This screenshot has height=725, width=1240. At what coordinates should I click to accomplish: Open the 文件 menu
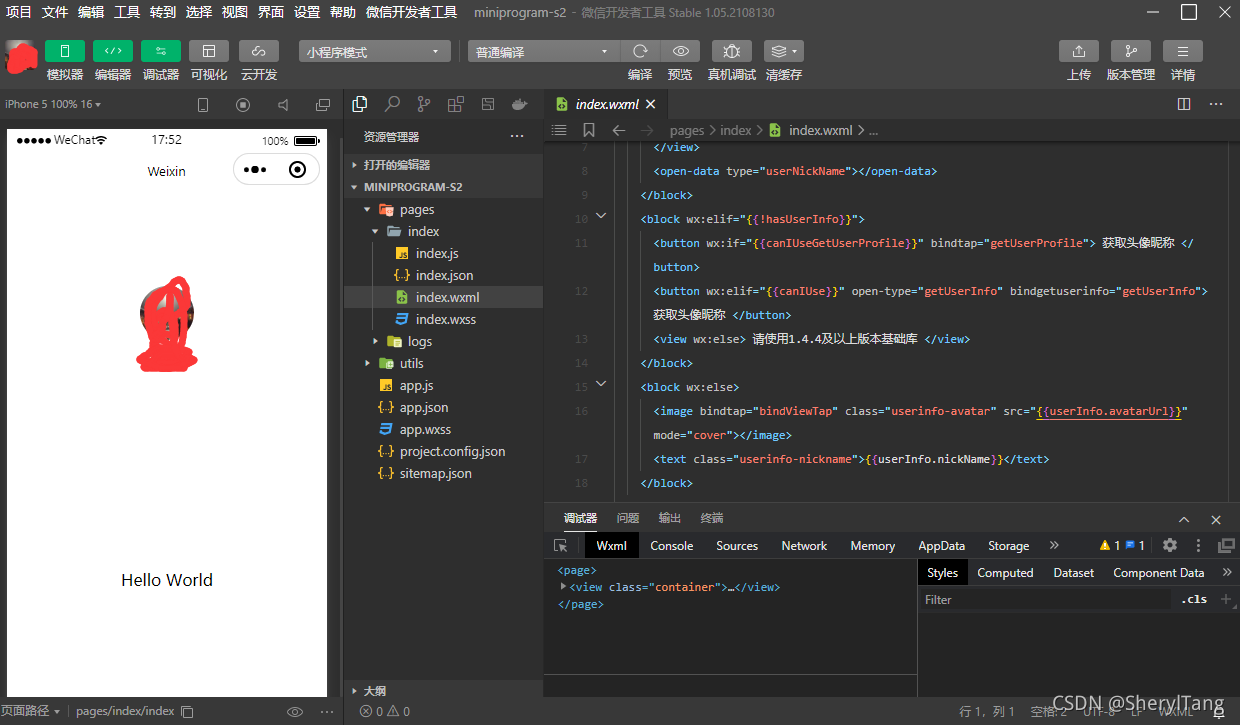[55, 12]
